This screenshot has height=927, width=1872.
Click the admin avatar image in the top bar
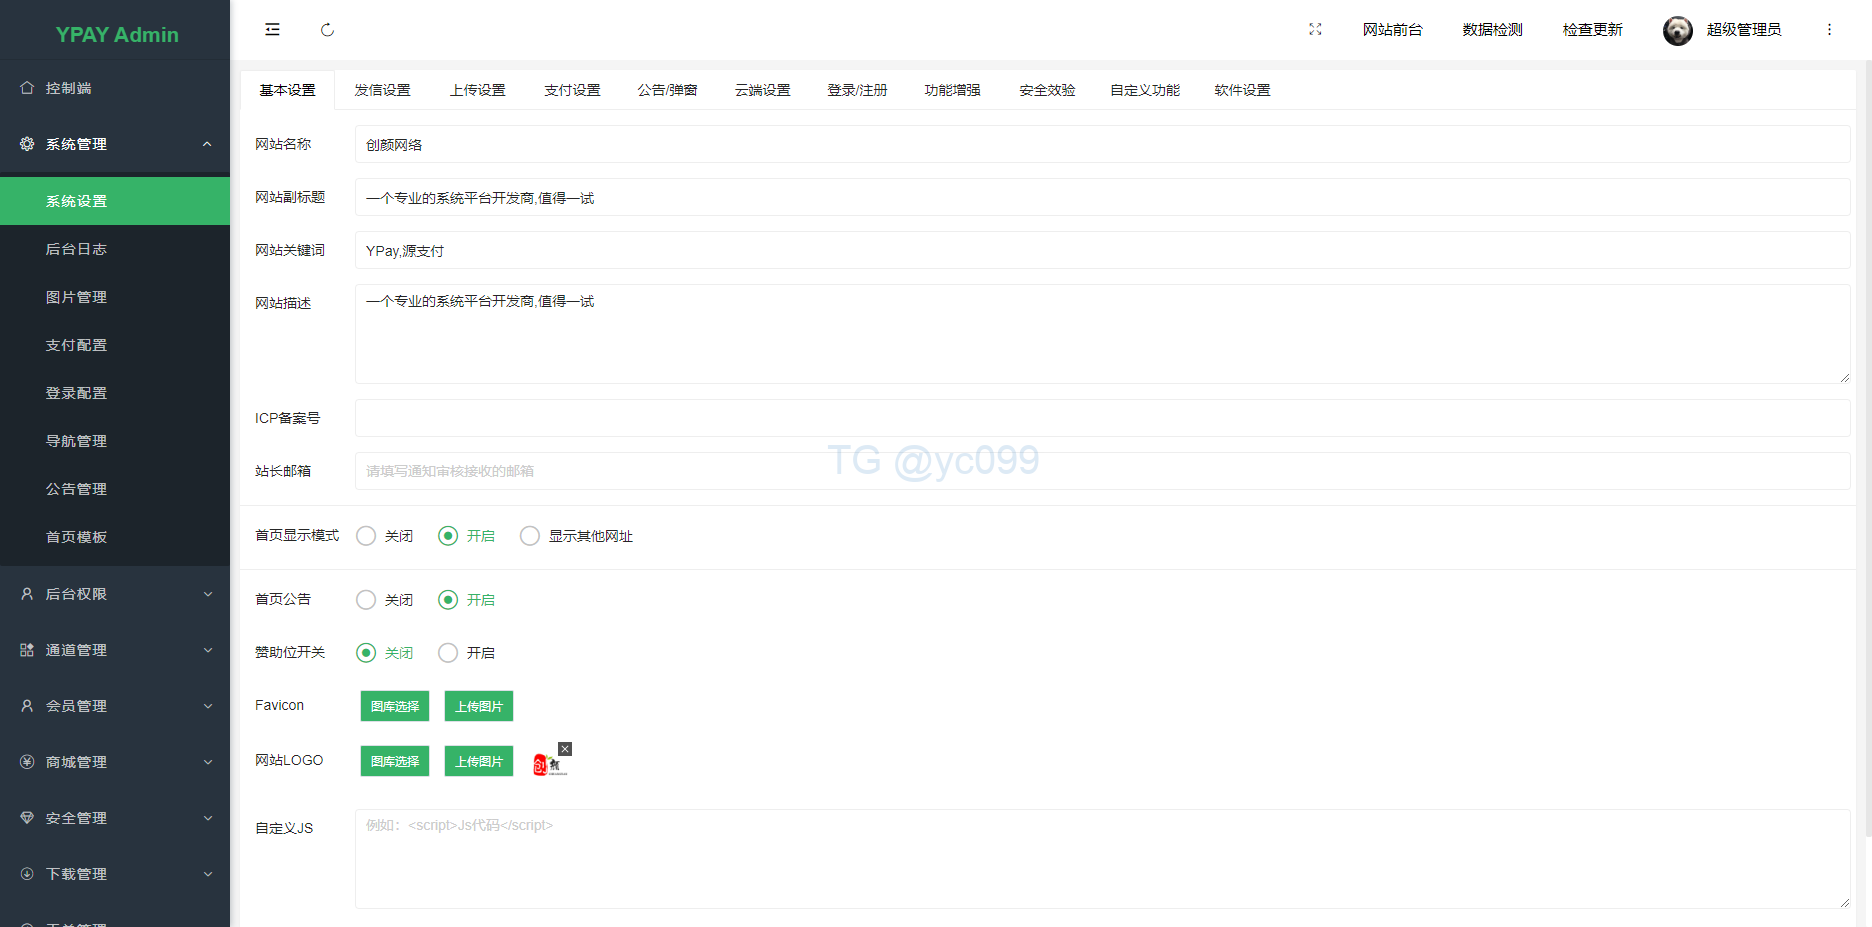pos(1677,30)
